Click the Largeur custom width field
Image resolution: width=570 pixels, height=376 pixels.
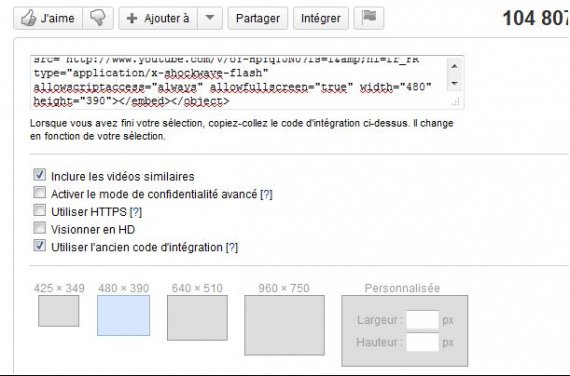pos(422,320)
